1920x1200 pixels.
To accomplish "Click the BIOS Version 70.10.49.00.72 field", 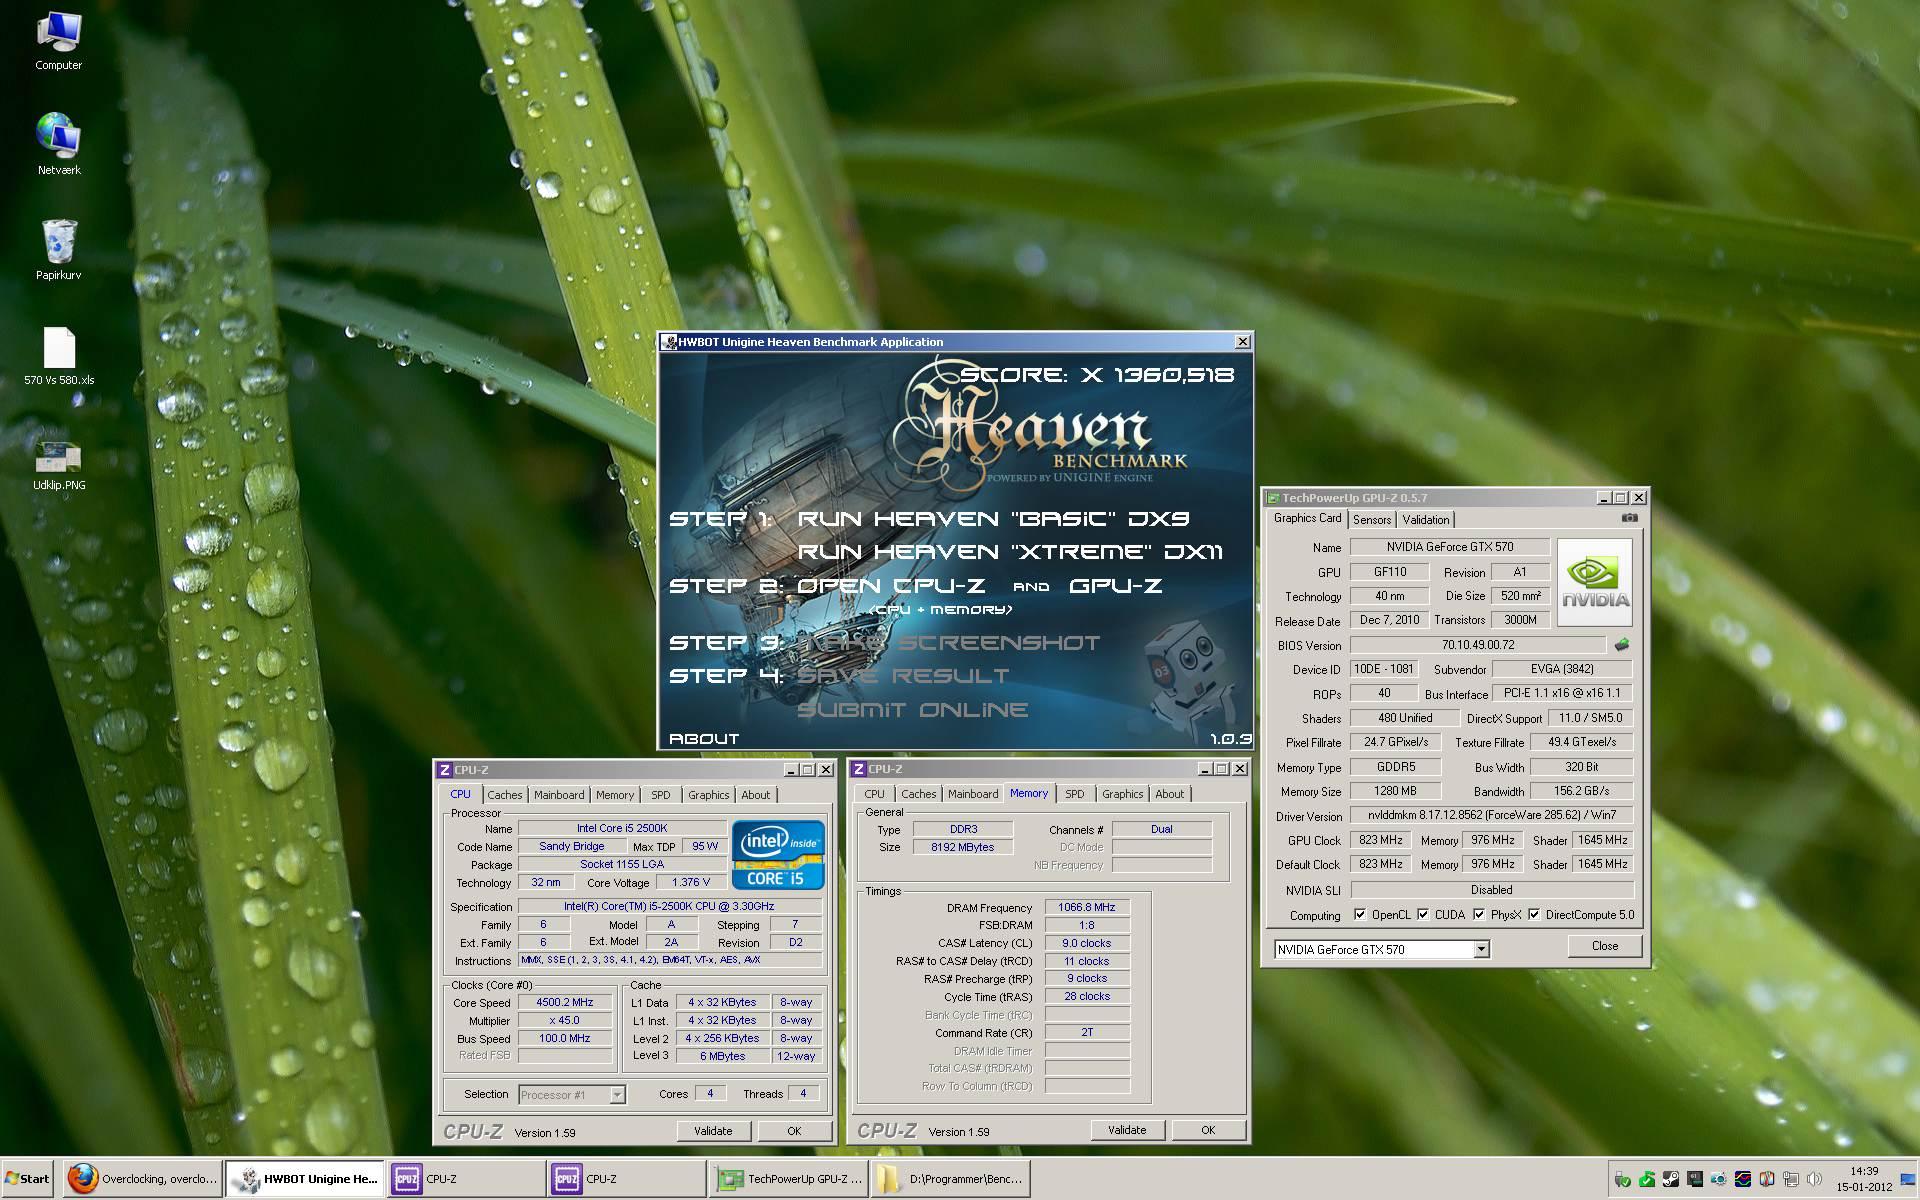I will [1478, 645].
